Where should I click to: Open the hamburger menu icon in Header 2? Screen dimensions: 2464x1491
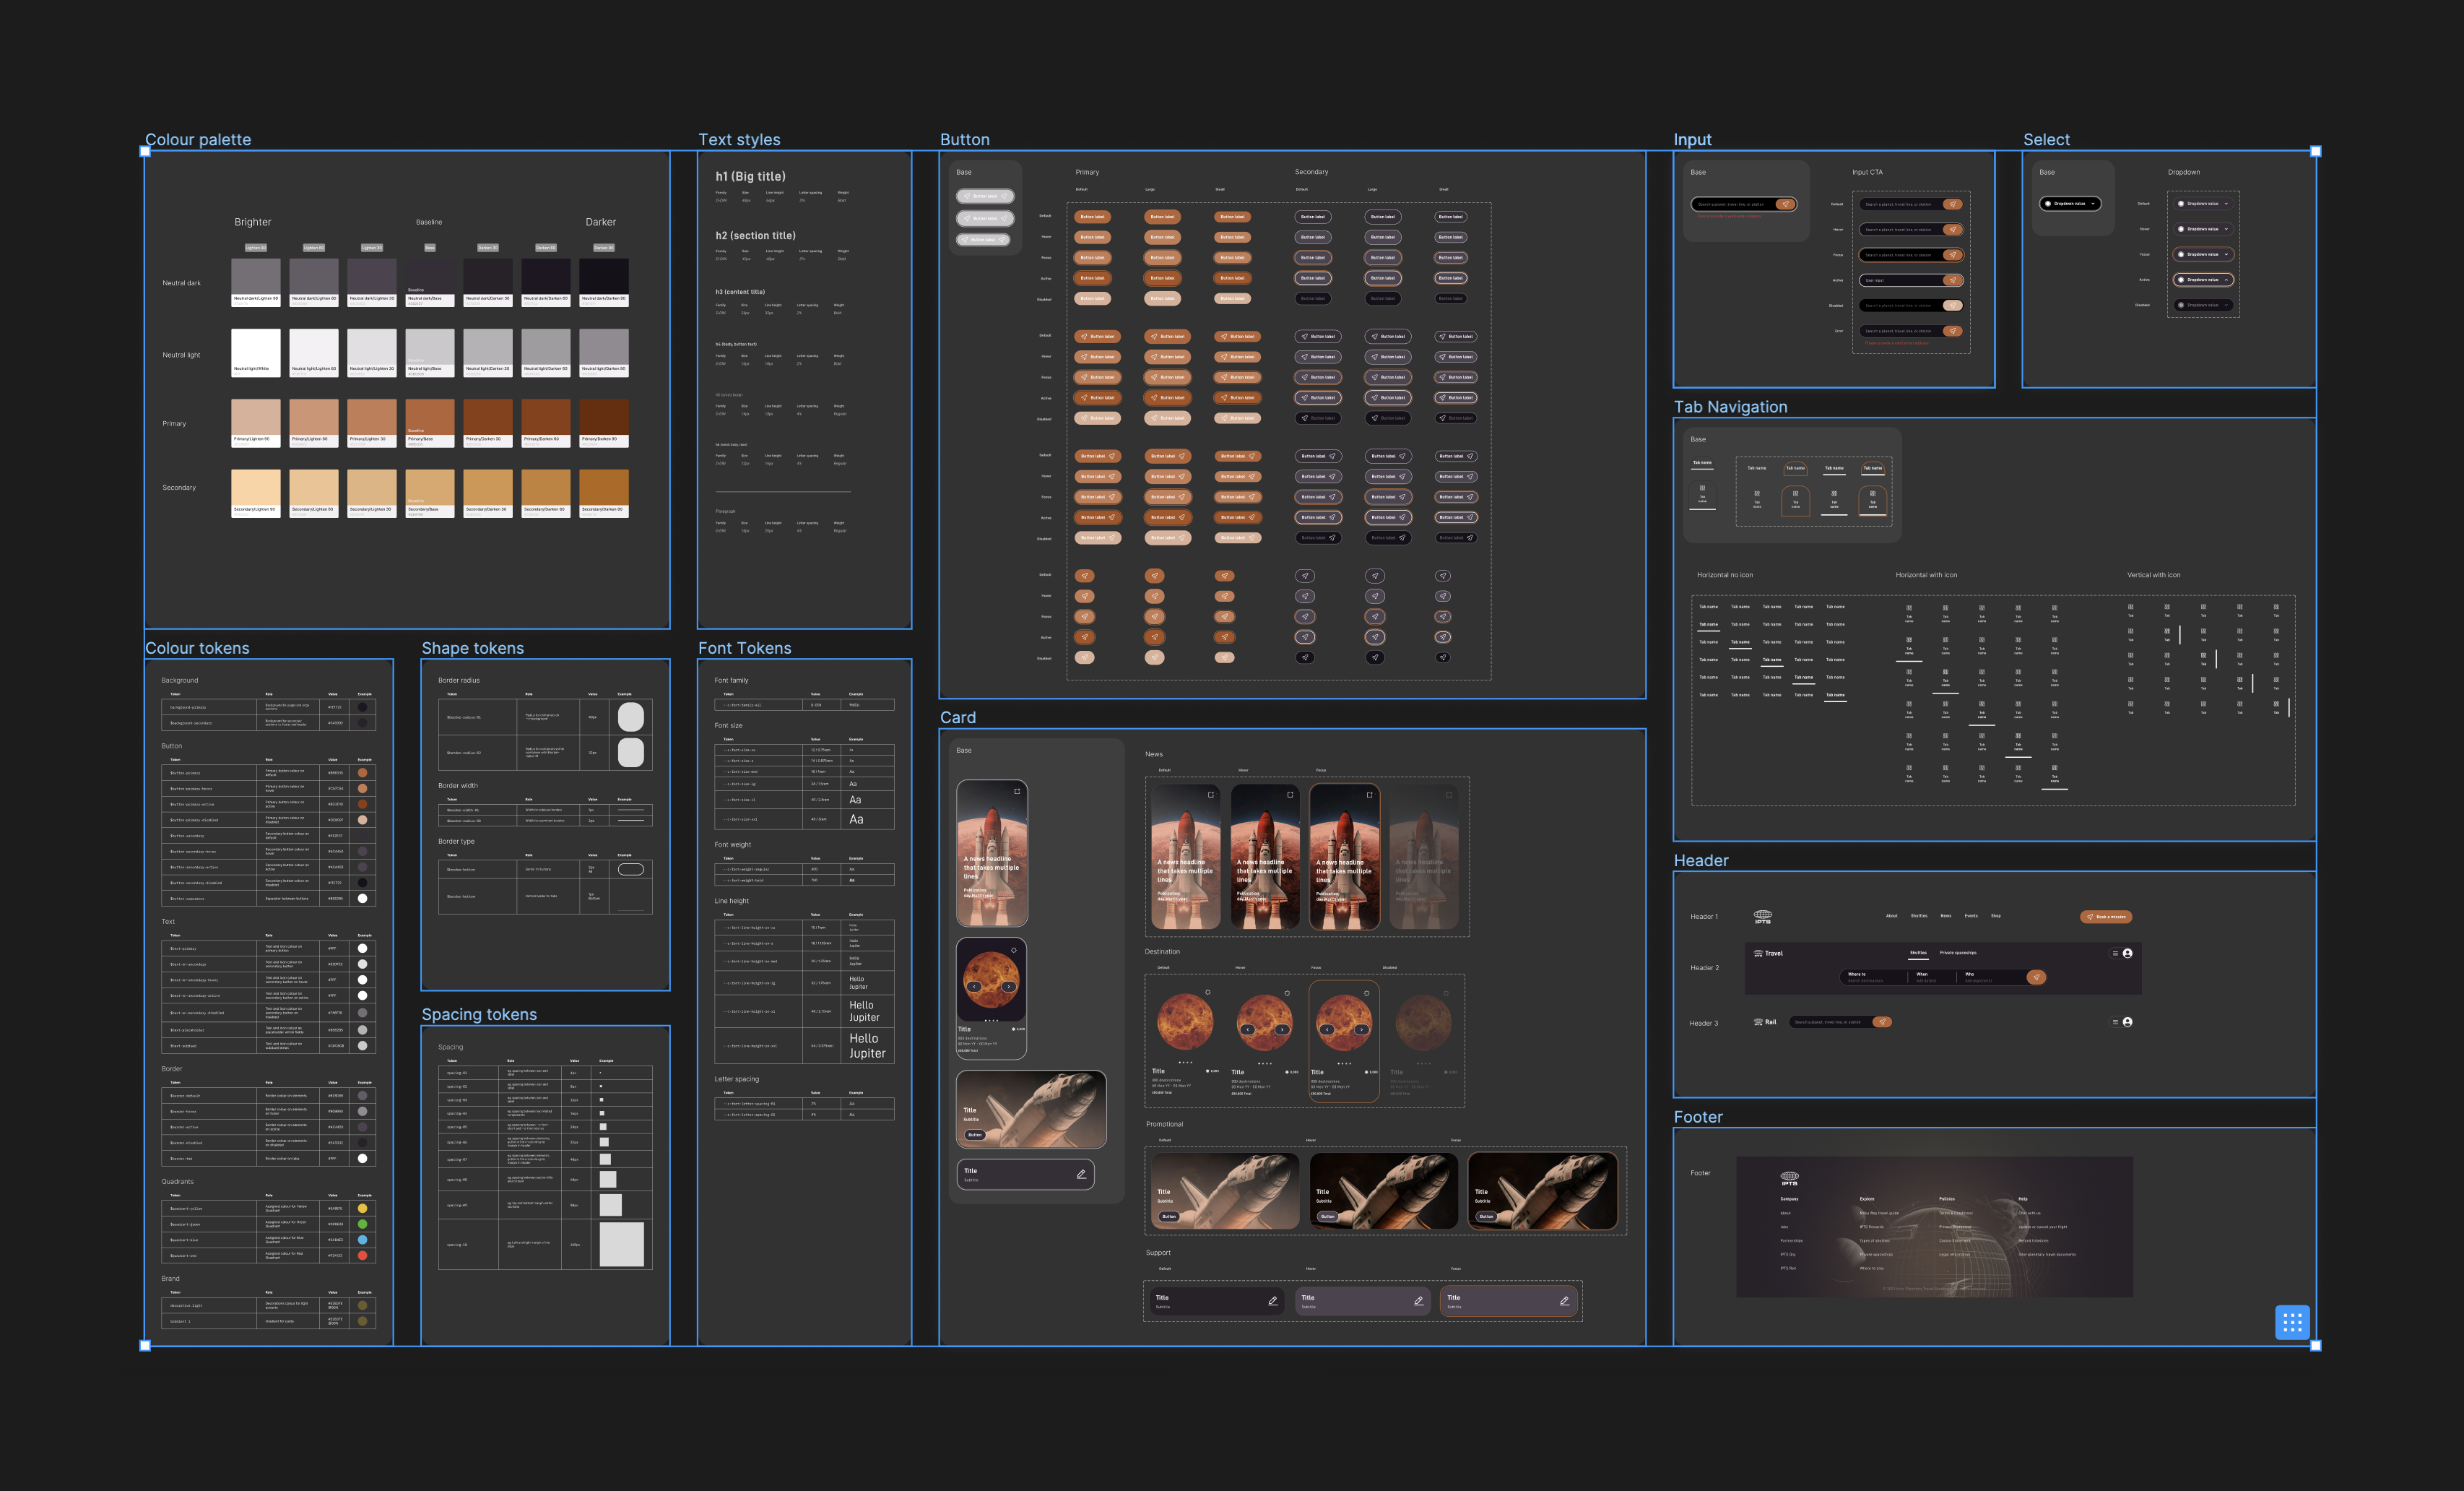pos(2116,953)
